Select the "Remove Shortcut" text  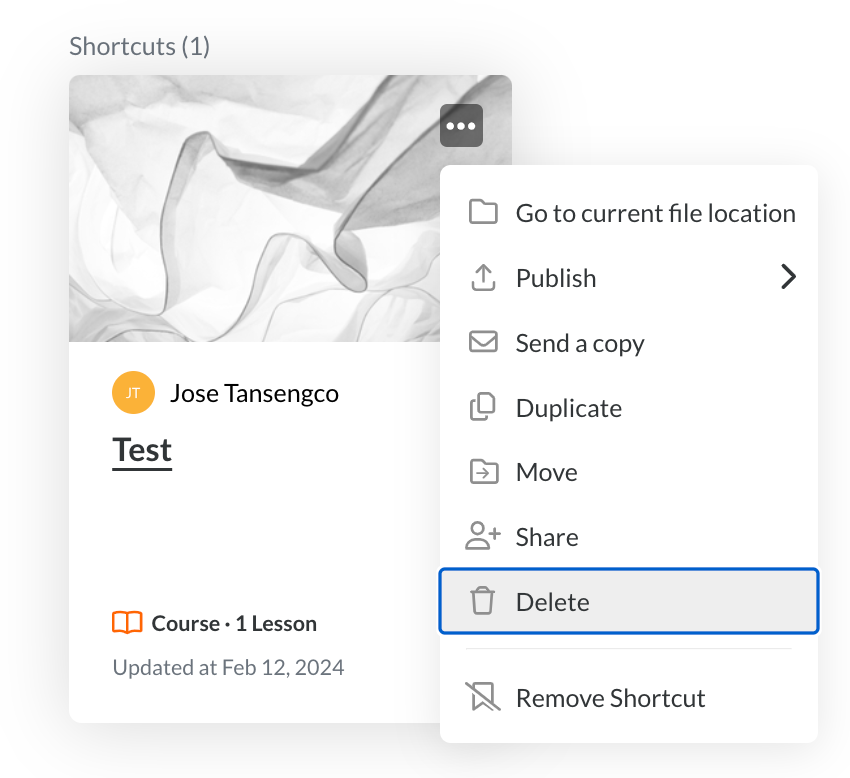tap(610, 698)
